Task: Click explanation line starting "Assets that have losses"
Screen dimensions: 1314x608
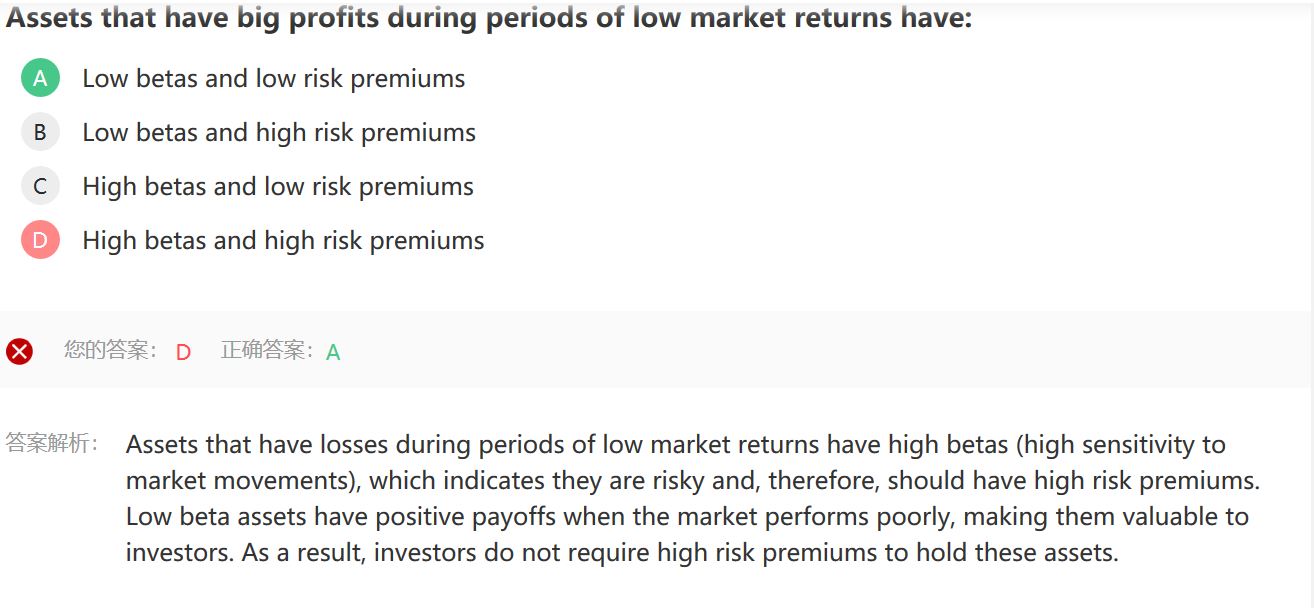Action: [x=676, y=444]
